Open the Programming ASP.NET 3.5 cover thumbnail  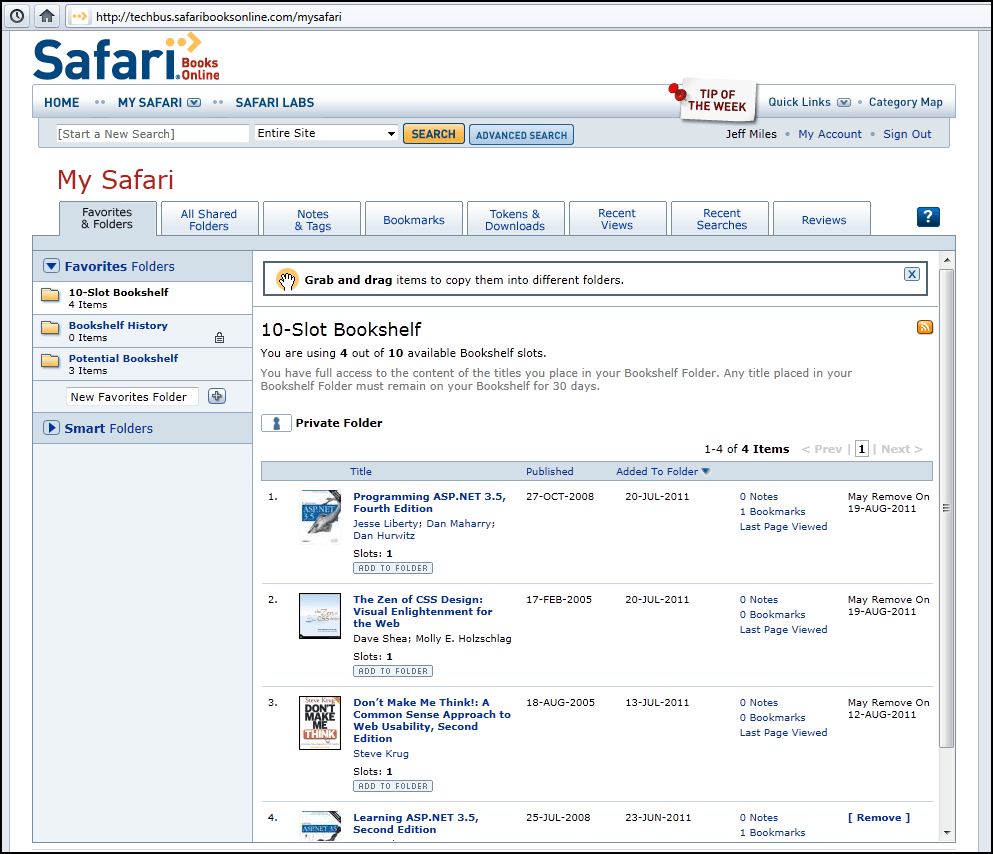(320, 517)
